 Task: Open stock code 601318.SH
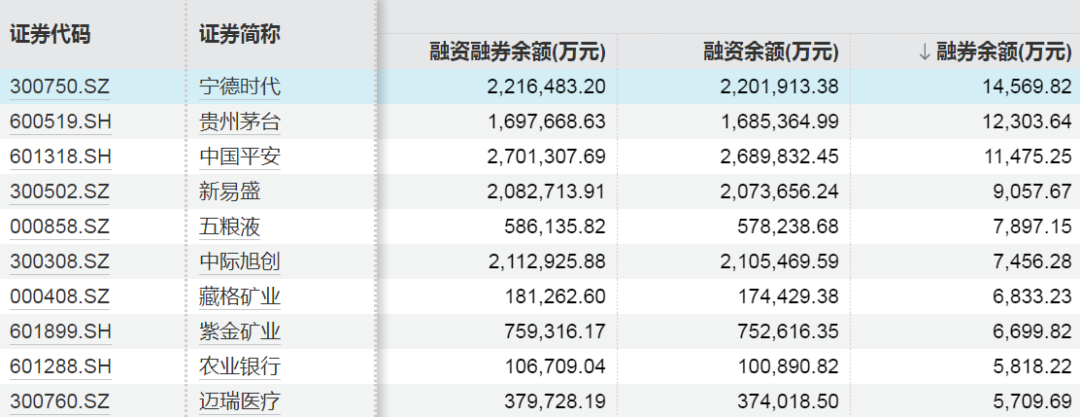click(x=61, y=157)
